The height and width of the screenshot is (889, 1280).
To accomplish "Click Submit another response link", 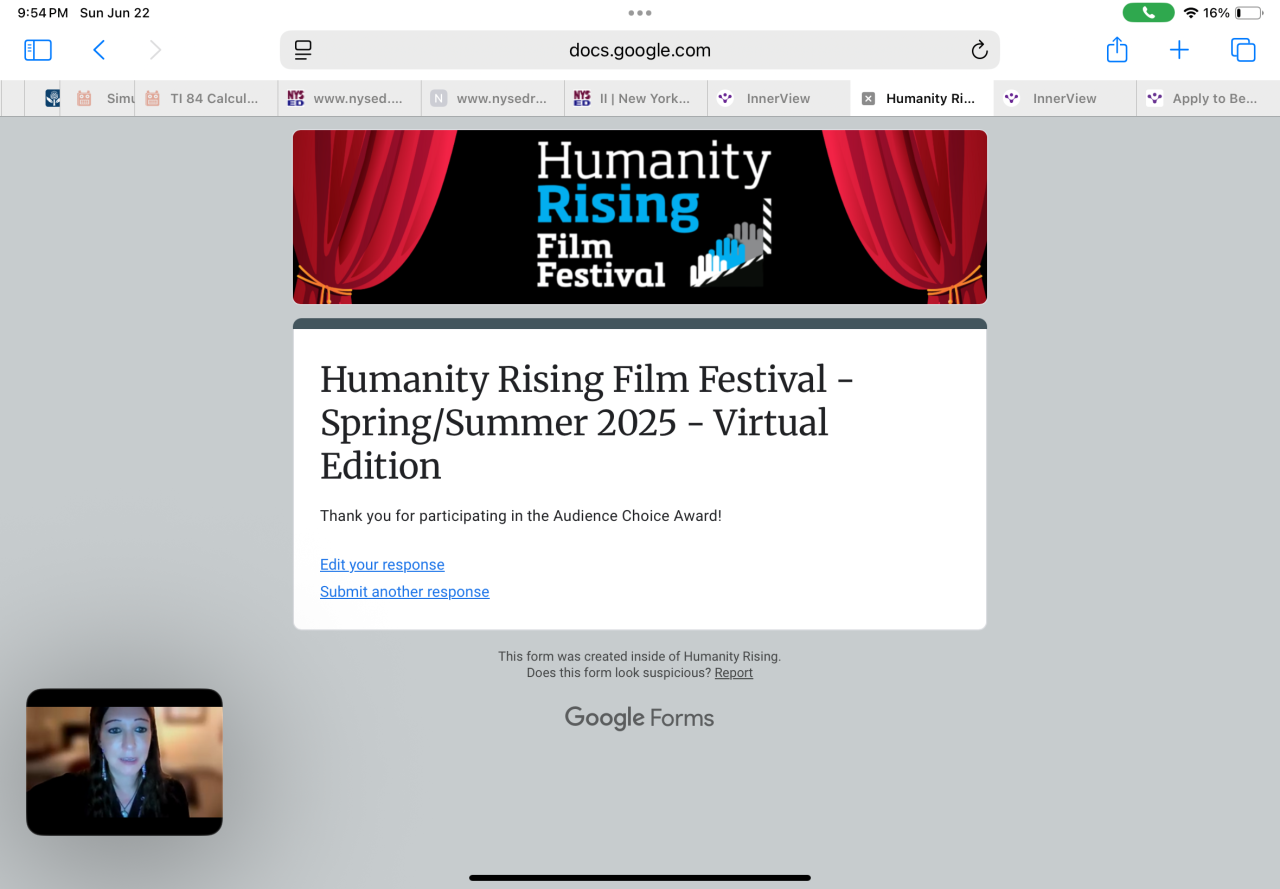I will [404, 592].
